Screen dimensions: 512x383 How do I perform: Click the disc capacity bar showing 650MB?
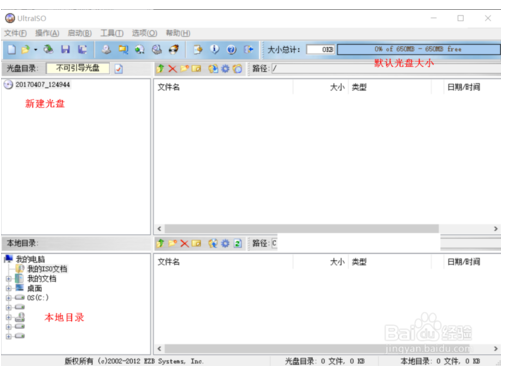[x=419, y=49]
